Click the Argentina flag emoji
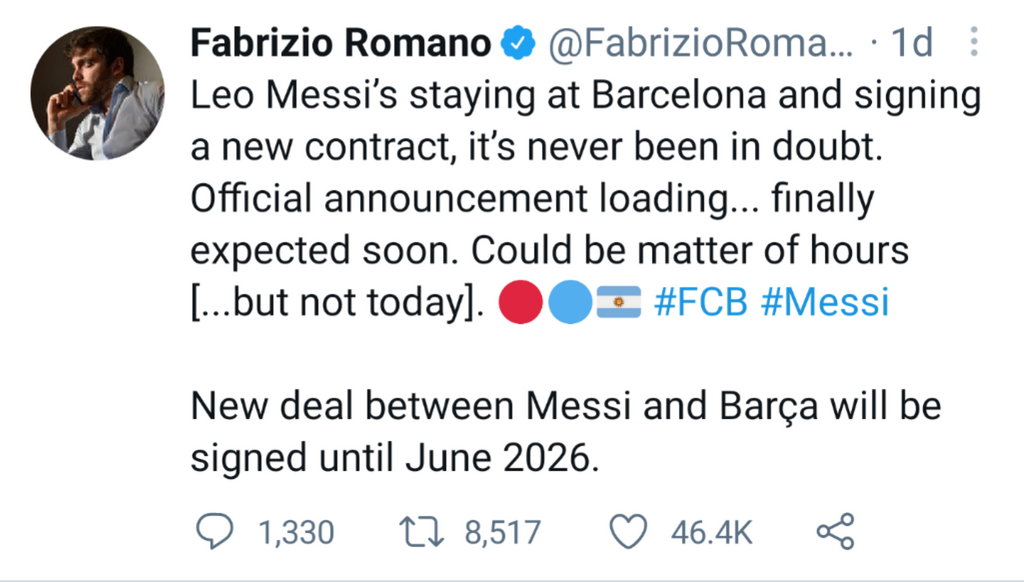This screenshot has width=1024, height=582. click(x=619, y=302)
